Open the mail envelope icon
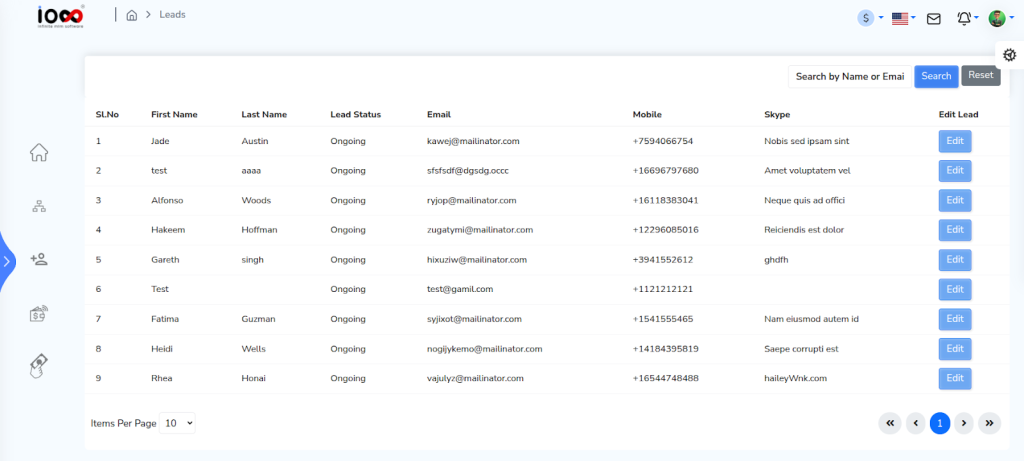 (x=934, y=18)
